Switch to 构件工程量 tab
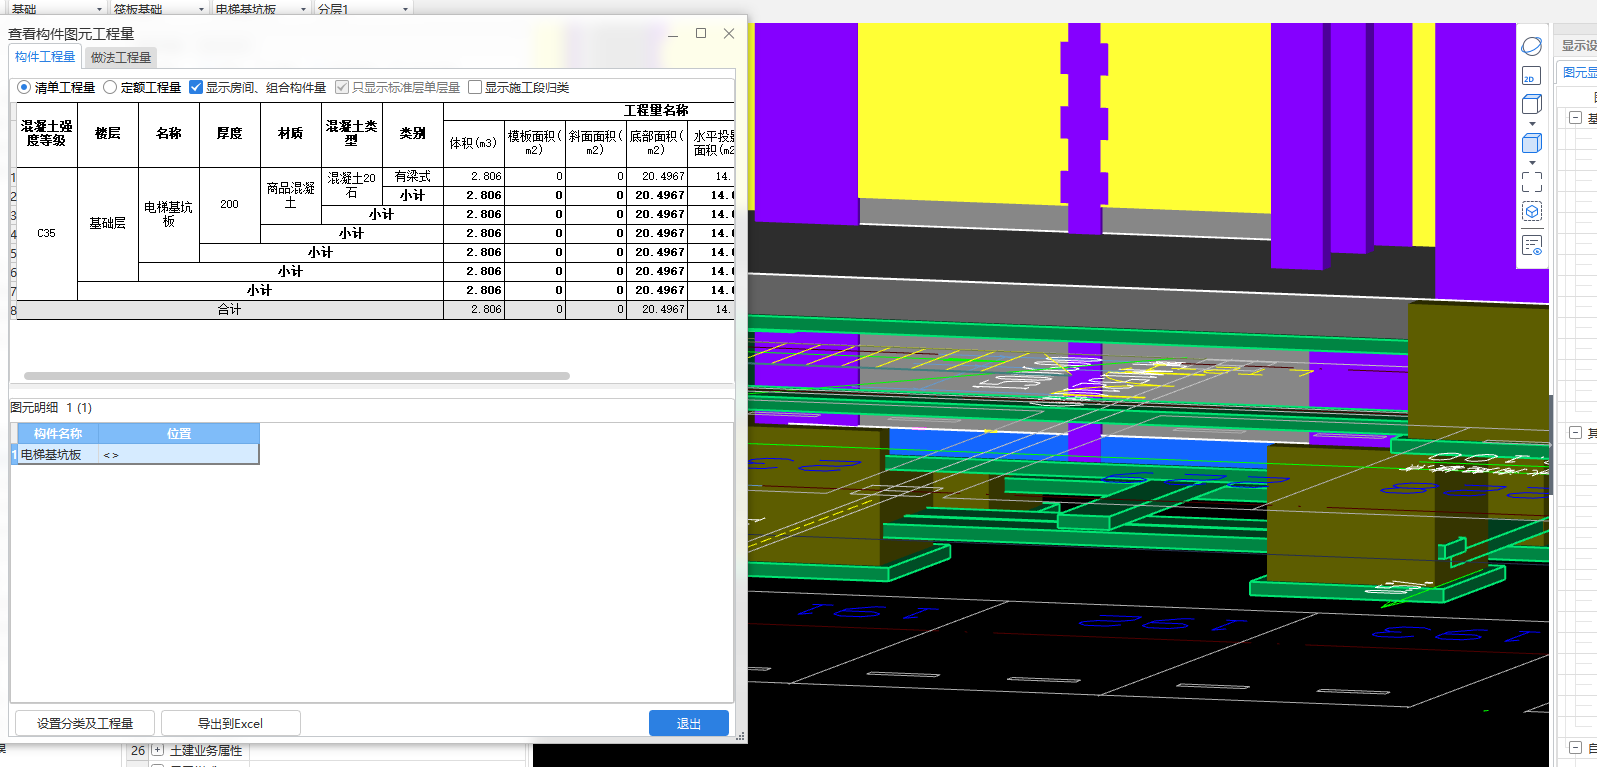 tap(45, 57)
